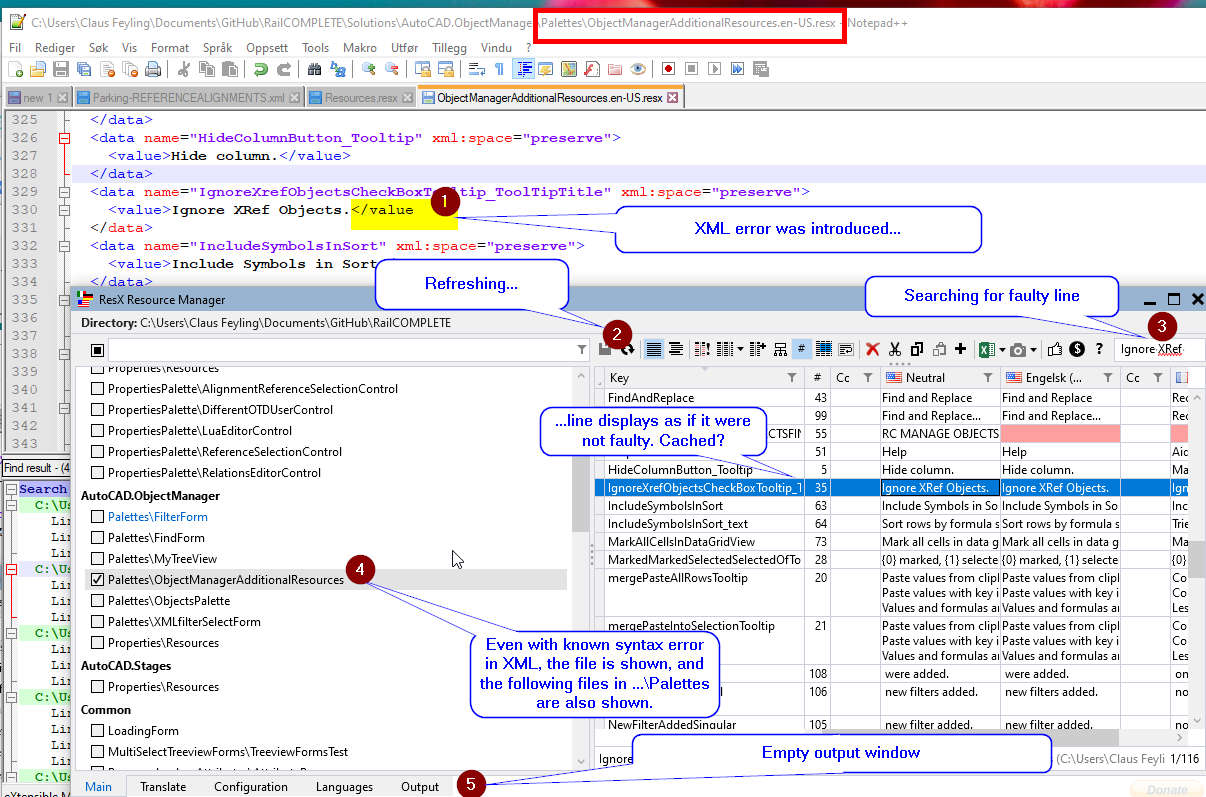
Task: Open the snapshot camera dropdown
Action: point(1033,348)
